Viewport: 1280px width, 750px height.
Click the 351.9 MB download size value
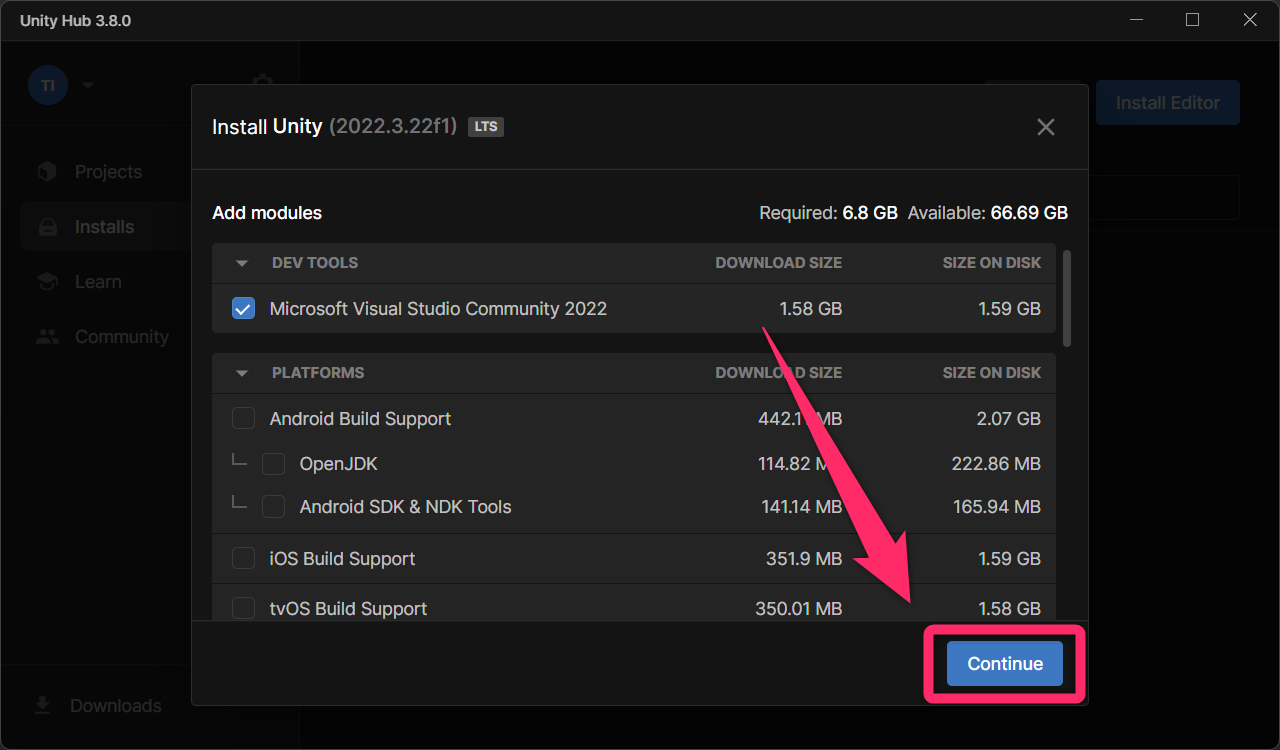(804, 559)
